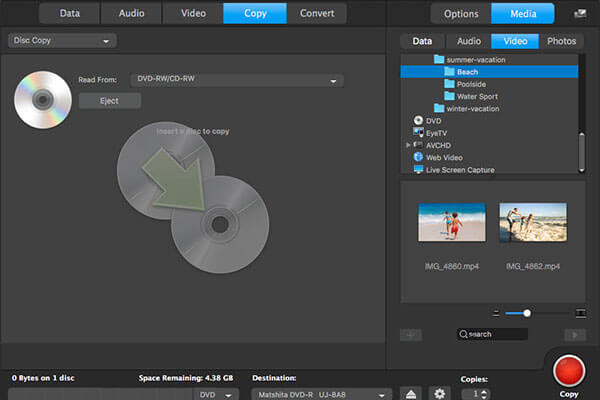600x400 pixels.
Task: Open the Options panel tab
Action: click(460, 14)
